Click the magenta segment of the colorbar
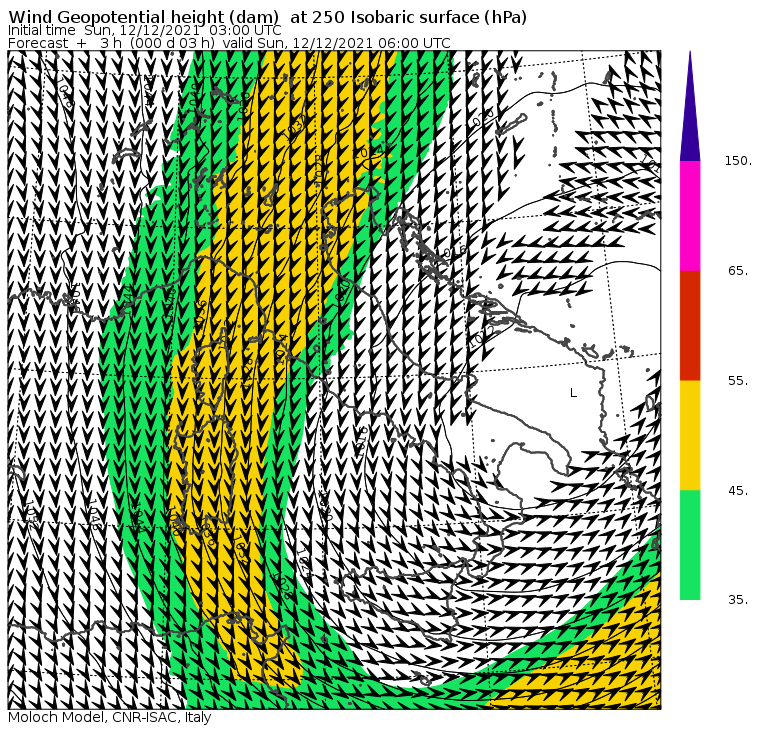This screenshot has width=760, height=731. (x=690, y=216)
